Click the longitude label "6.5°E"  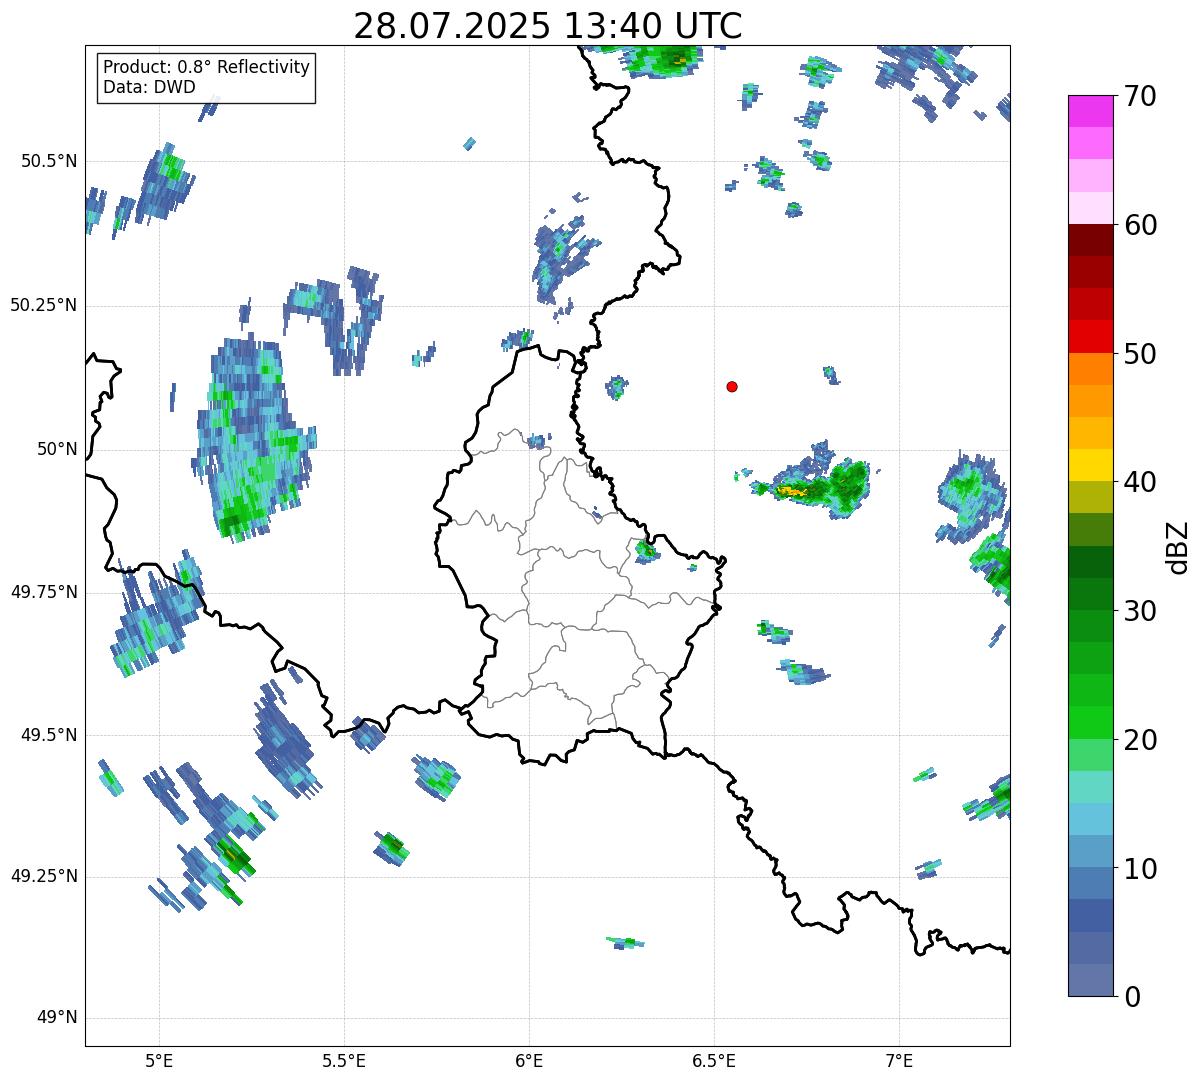click(714, 1060)
